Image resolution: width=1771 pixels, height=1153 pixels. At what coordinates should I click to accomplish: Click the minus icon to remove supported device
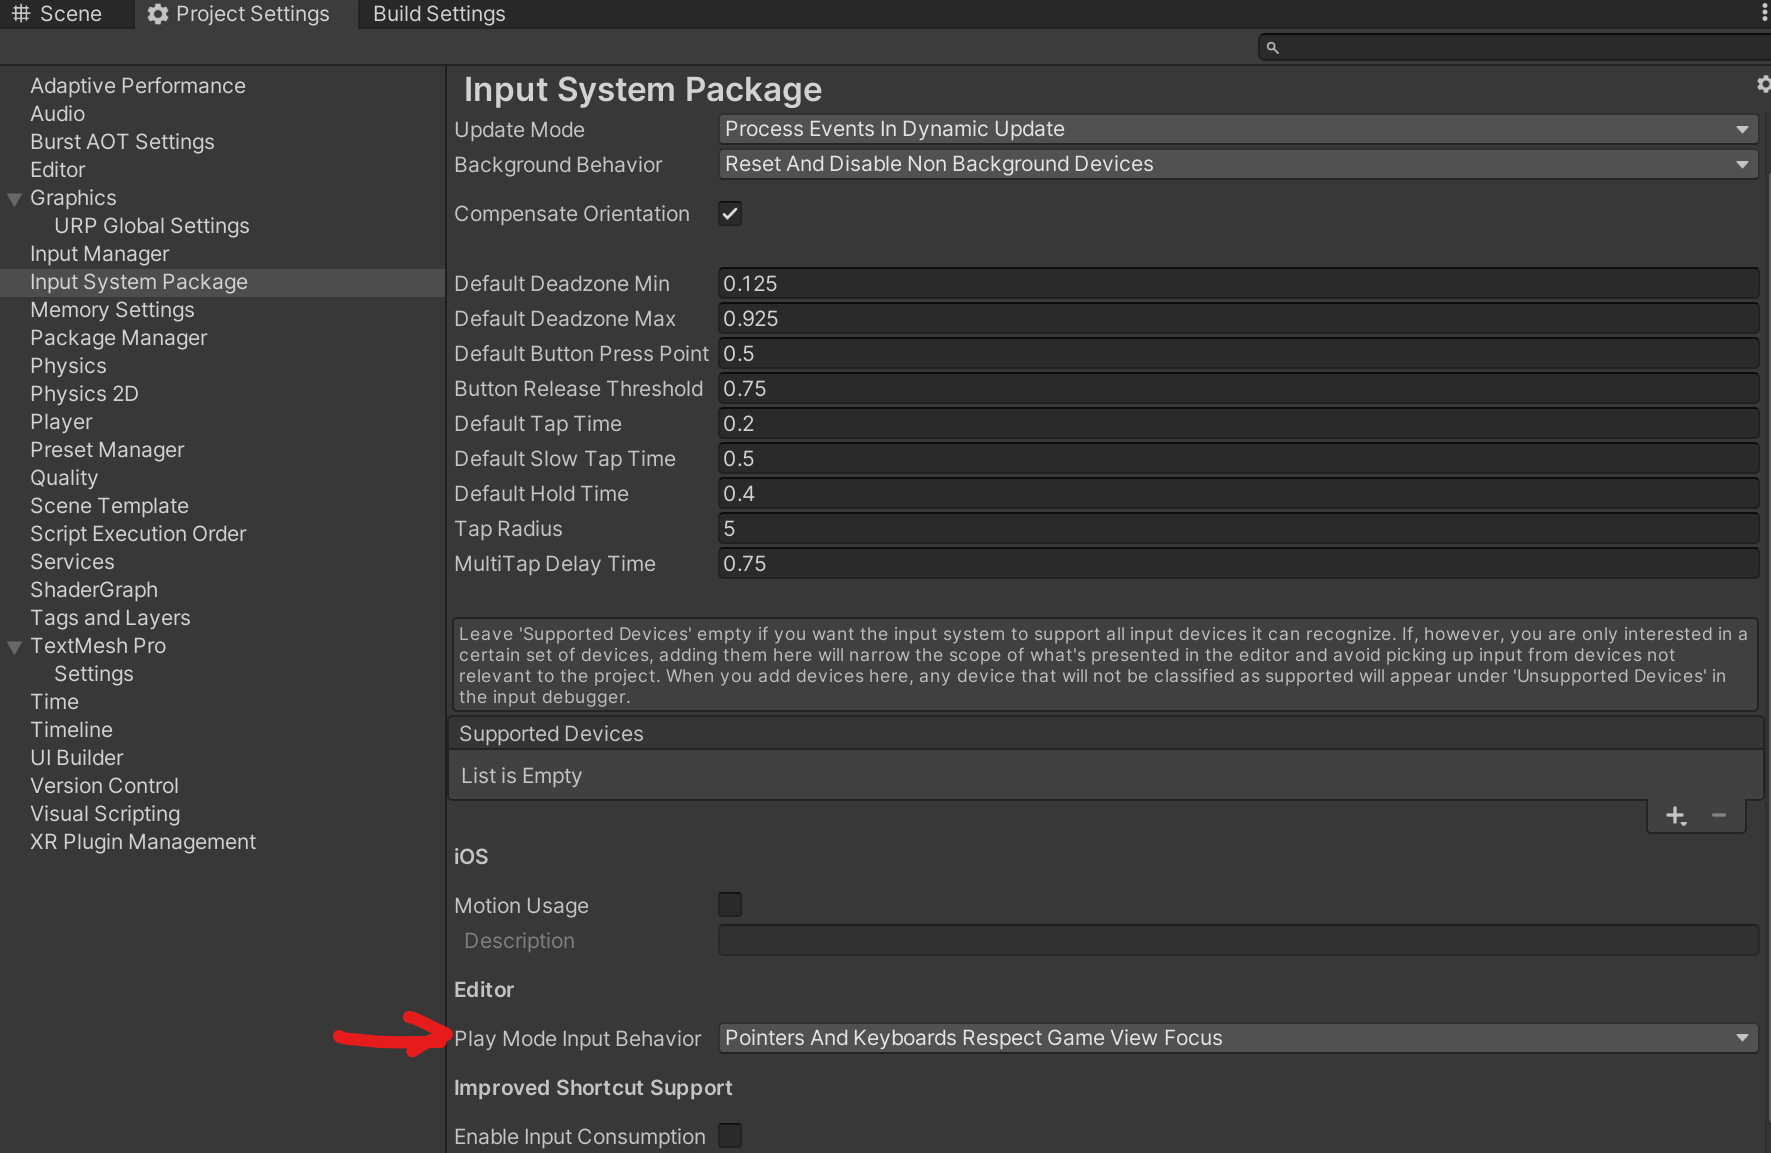pyautogui.click(x=1719, y=816)
